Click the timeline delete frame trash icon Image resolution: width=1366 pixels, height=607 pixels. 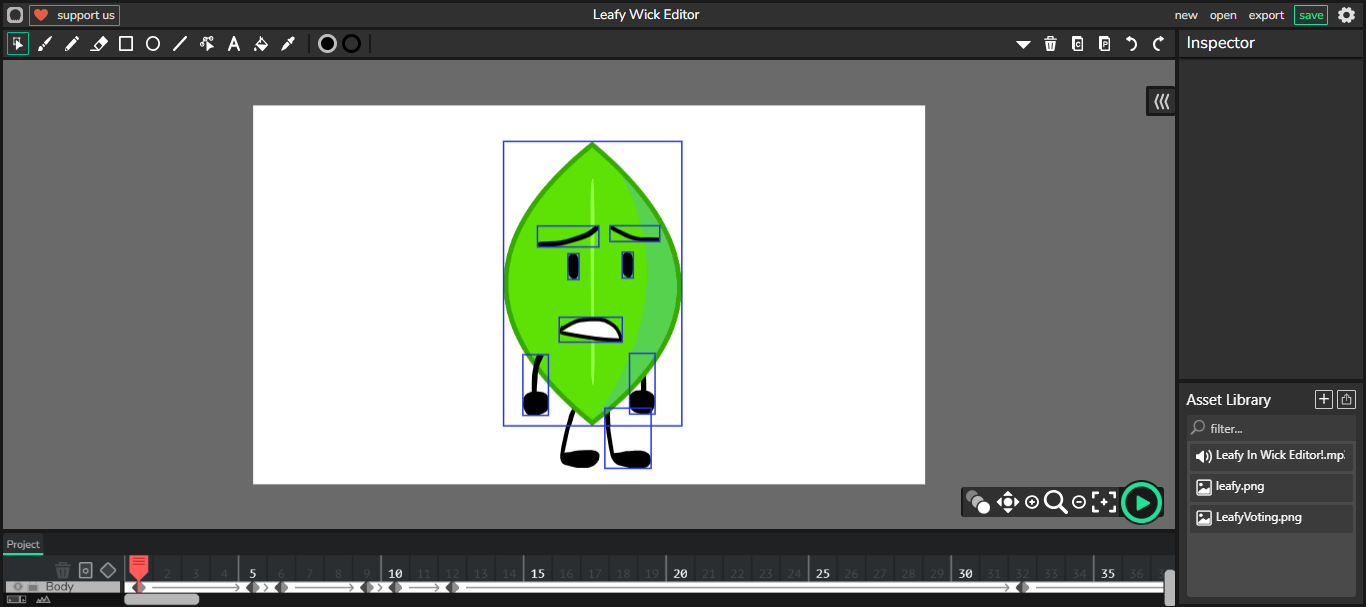tap(63, 570)
